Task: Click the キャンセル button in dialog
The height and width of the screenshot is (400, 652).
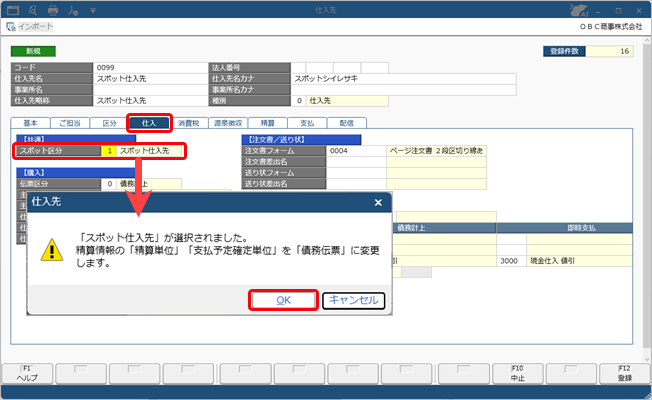Action: pos(353,300)
